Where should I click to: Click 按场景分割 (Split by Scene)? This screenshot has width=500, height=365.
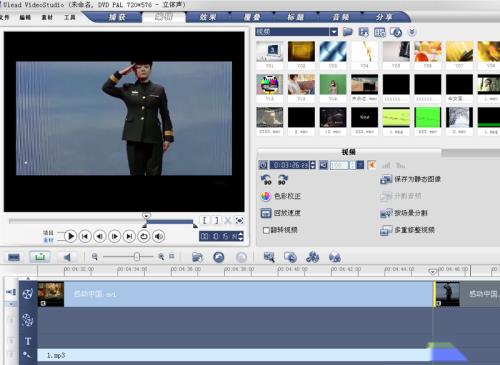pos(404,213)
